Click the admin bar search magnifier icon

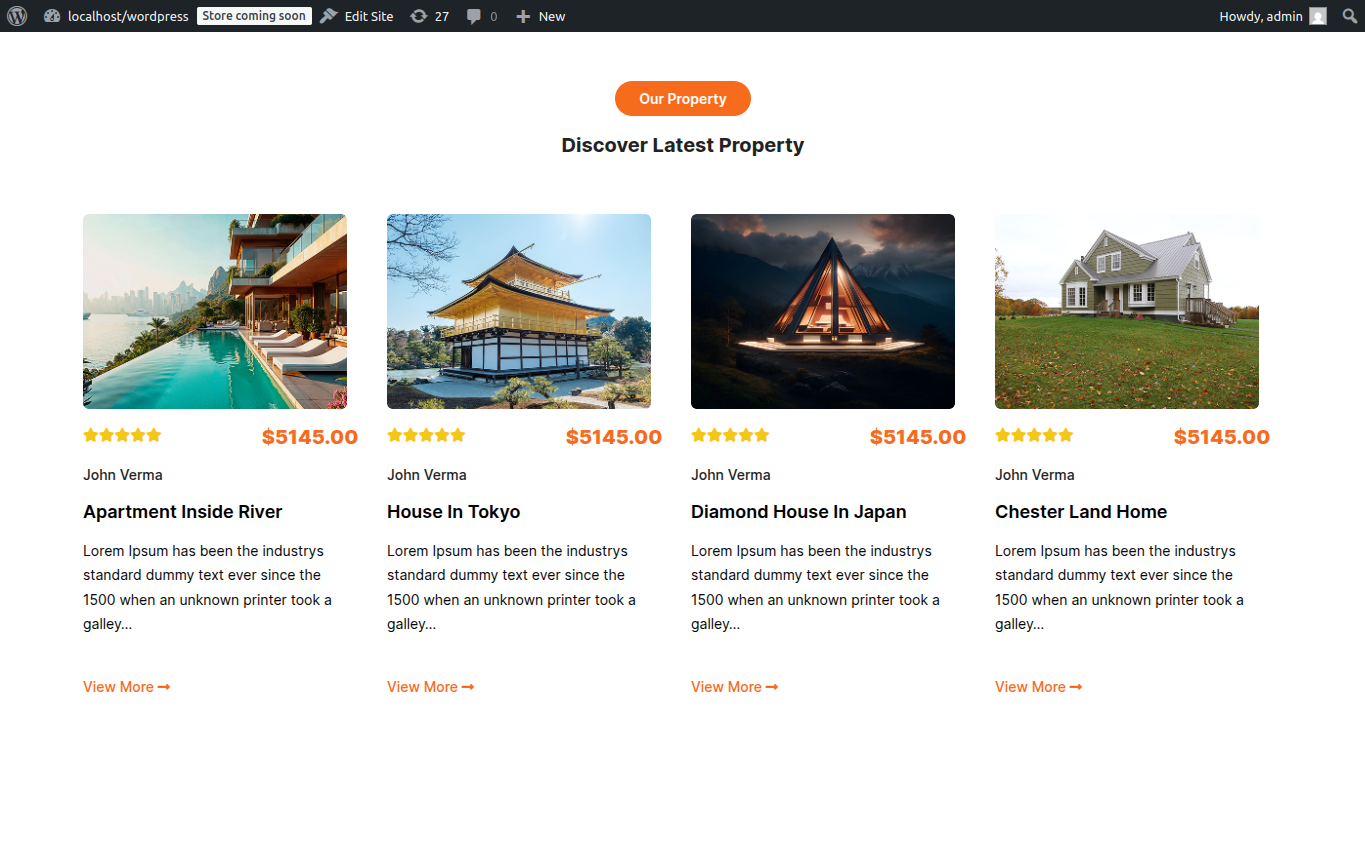coord(1350,16)
